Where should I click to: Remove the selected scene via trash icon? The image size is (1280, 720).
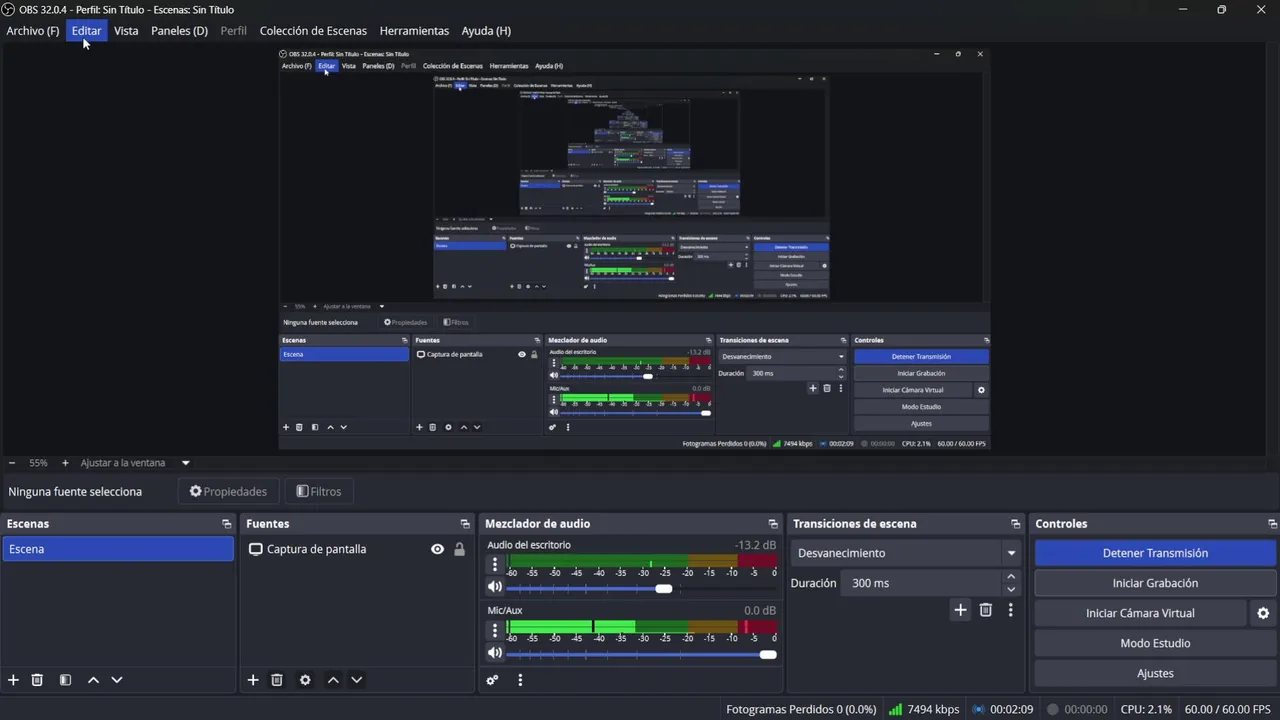[37, 680]
